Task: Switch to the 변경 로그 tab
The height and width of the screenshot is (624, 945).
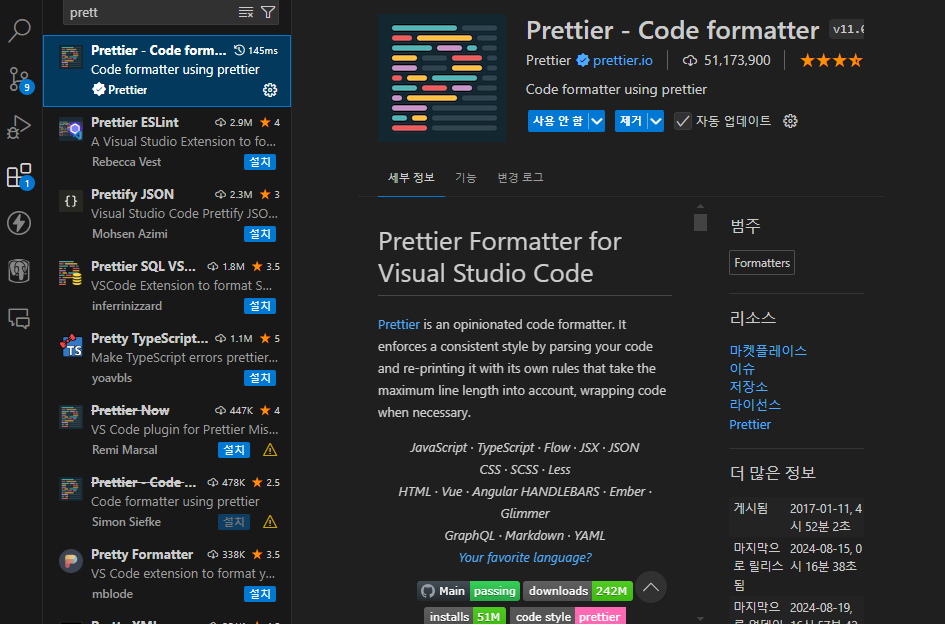Action: click(520, 178)
